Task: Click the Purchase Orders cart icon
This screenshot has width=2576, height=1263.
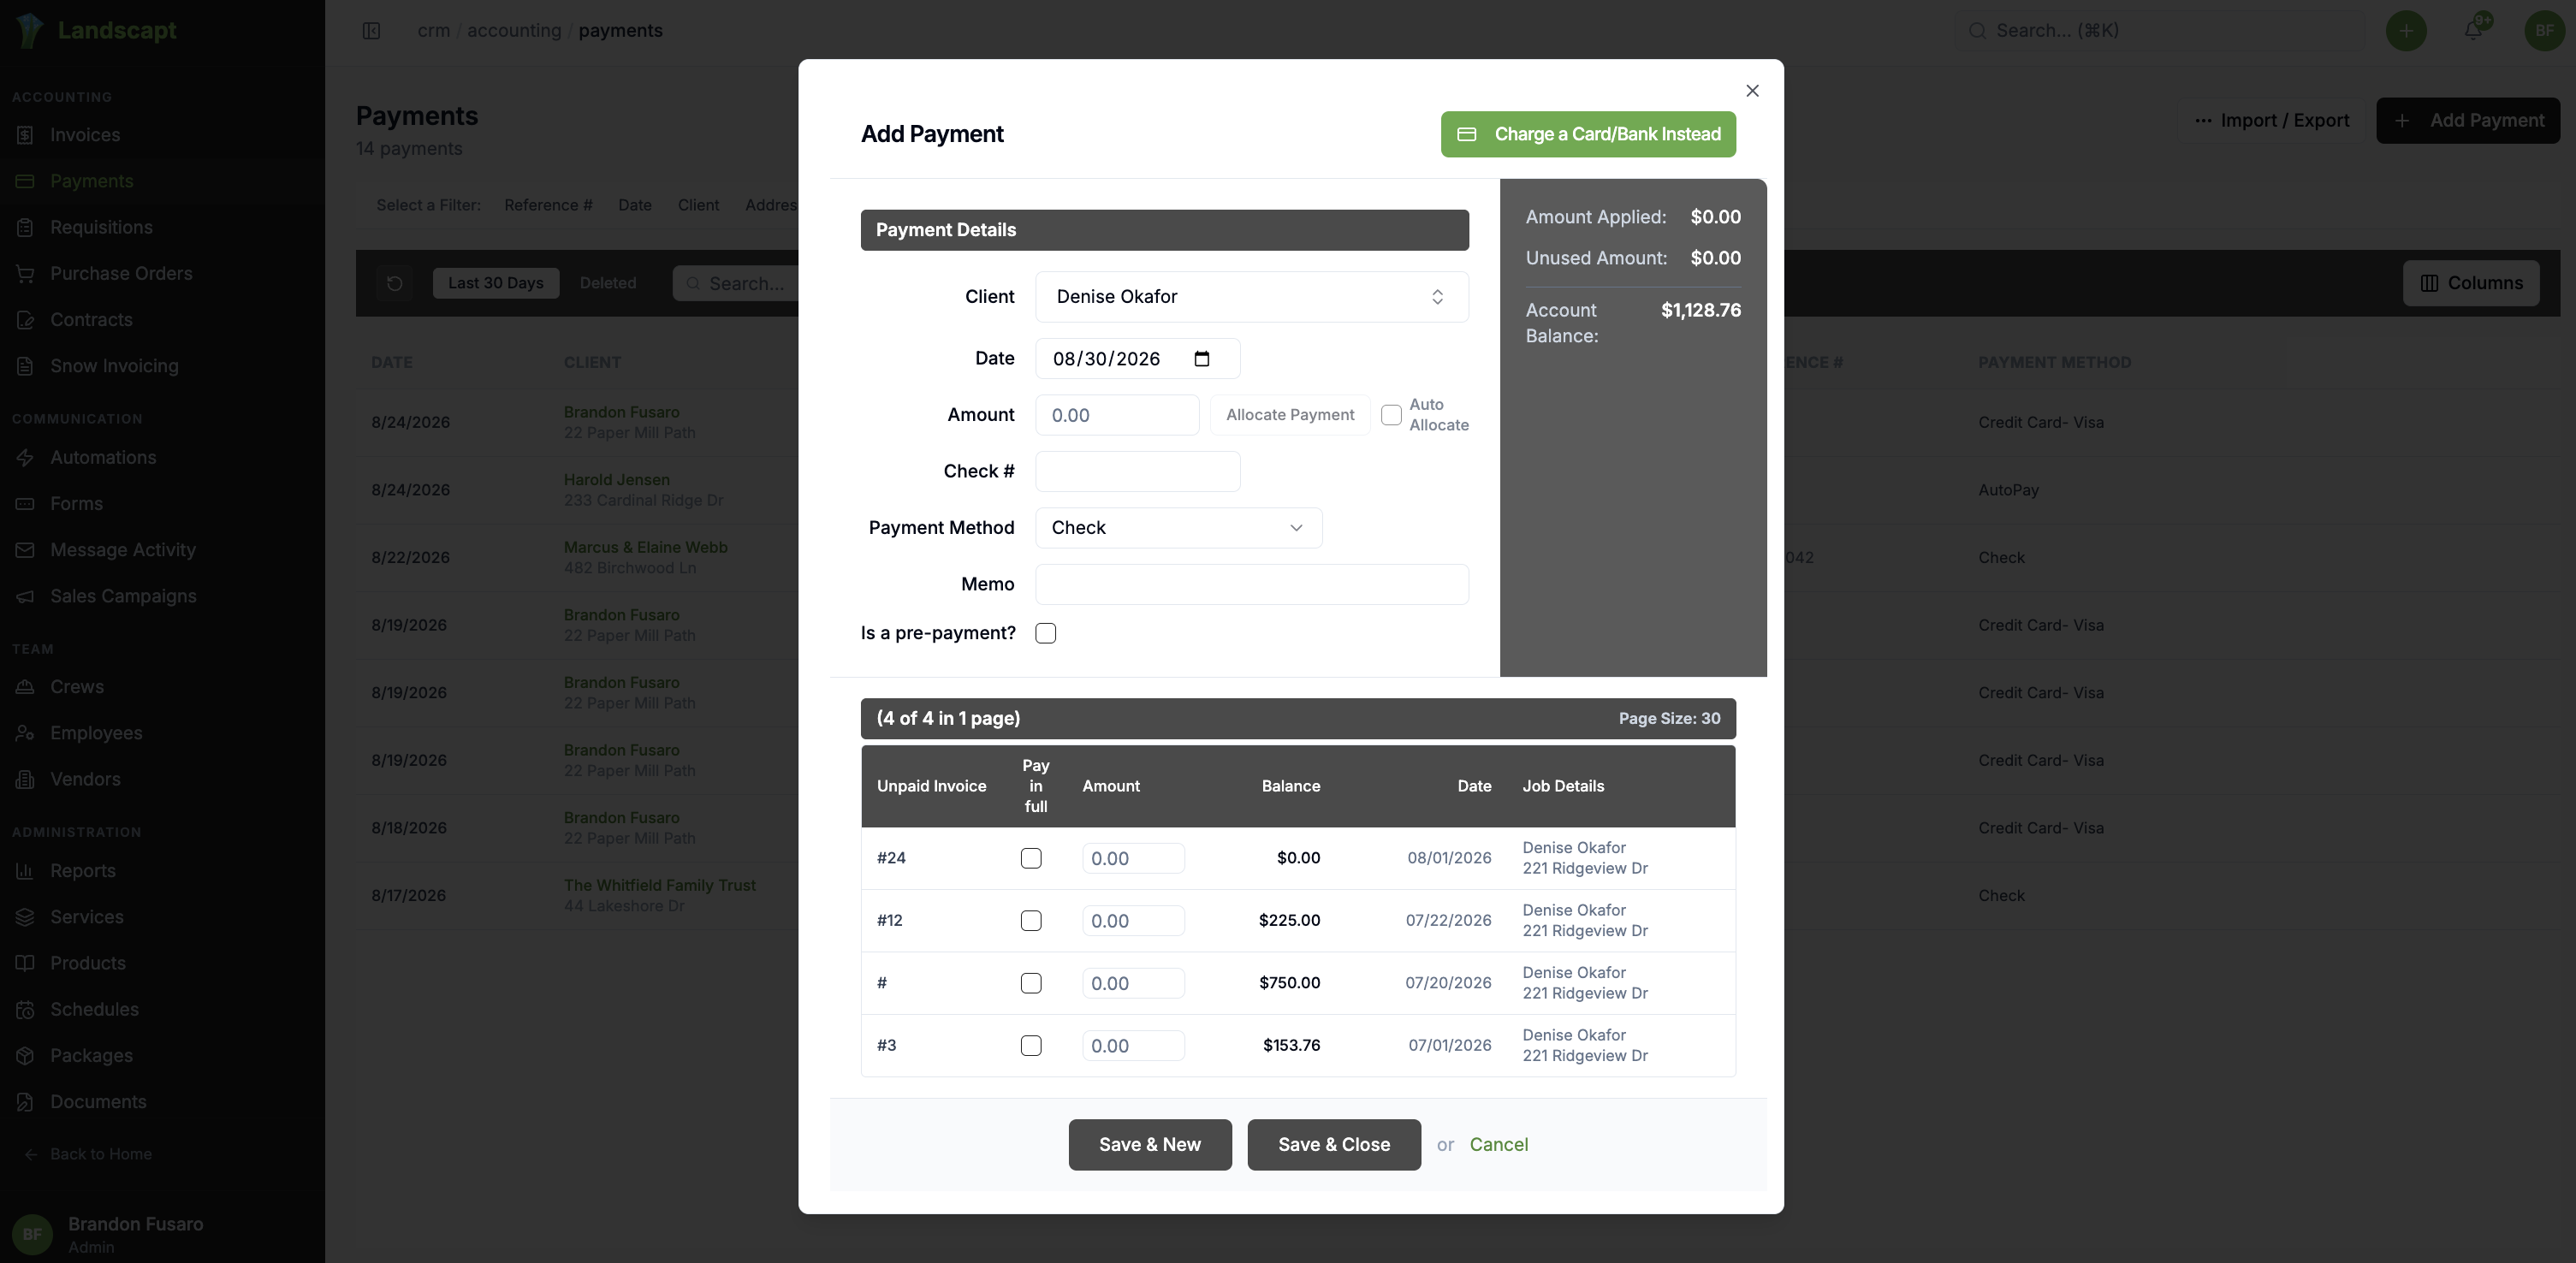Action: 26,274
